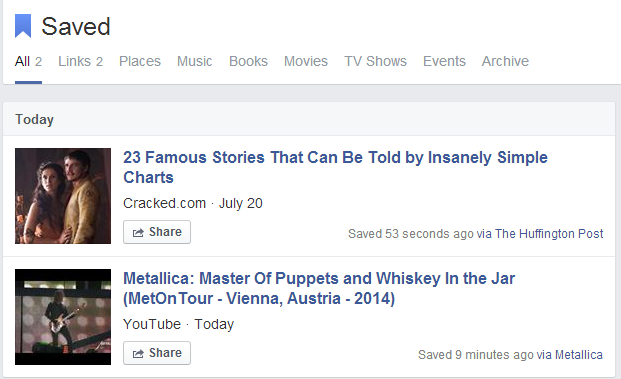
Task: Open the TV Shows tab
Action: (375, 61)
